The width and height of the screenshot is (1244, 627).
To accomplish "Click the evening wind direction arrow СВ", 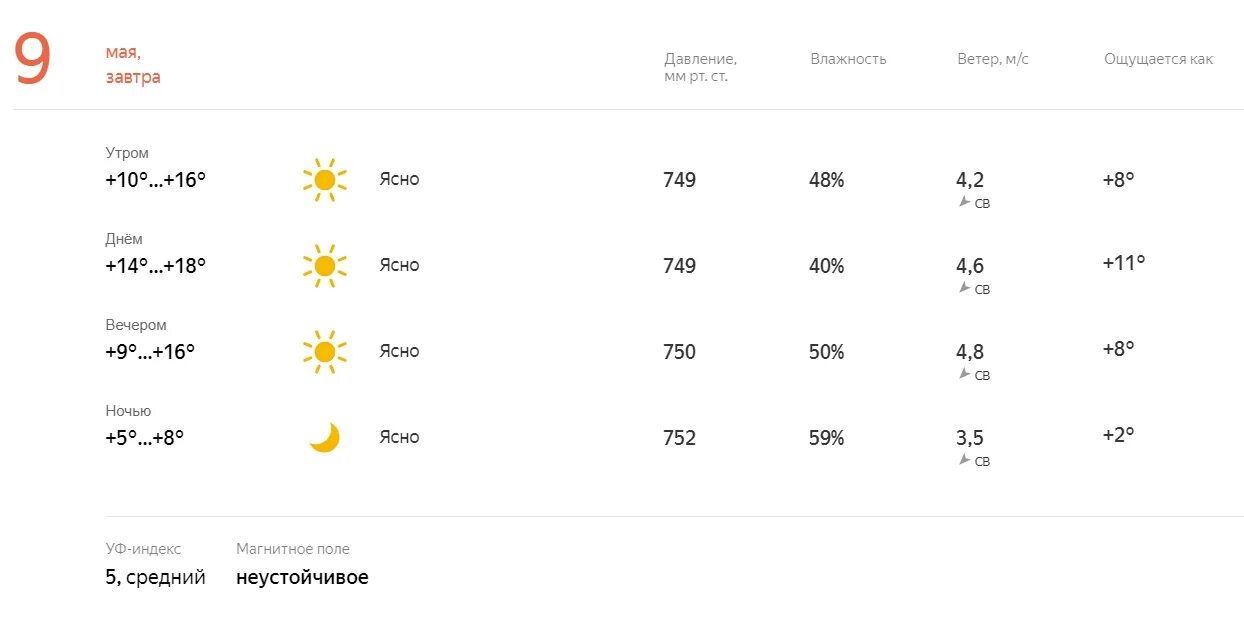I will [965, 374].
